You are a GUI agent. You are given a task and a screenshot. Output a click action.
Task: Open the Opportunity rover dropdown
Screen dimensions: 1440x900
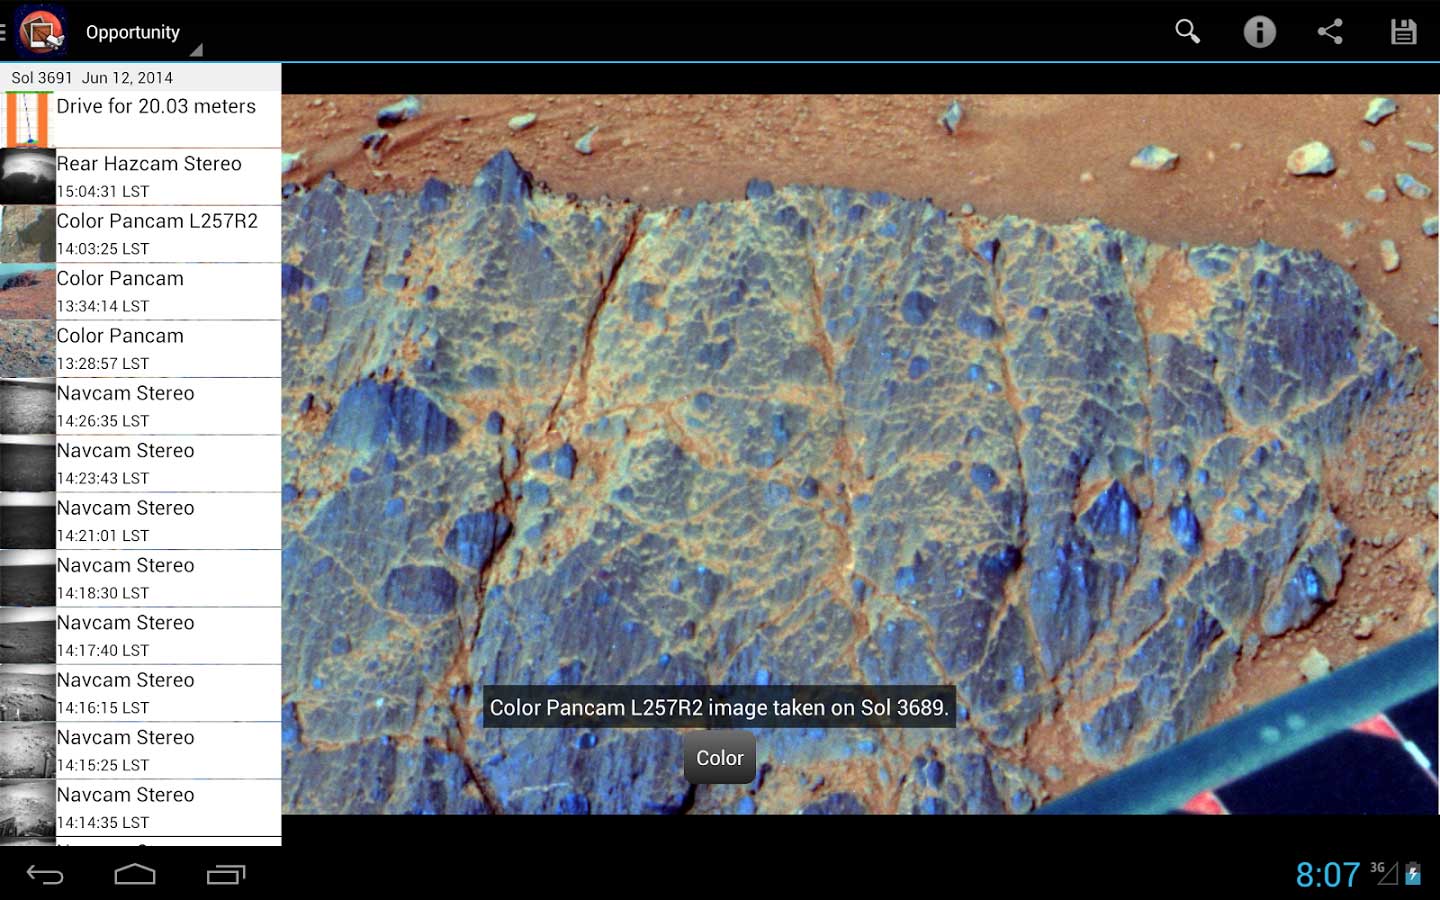(143, 33)
